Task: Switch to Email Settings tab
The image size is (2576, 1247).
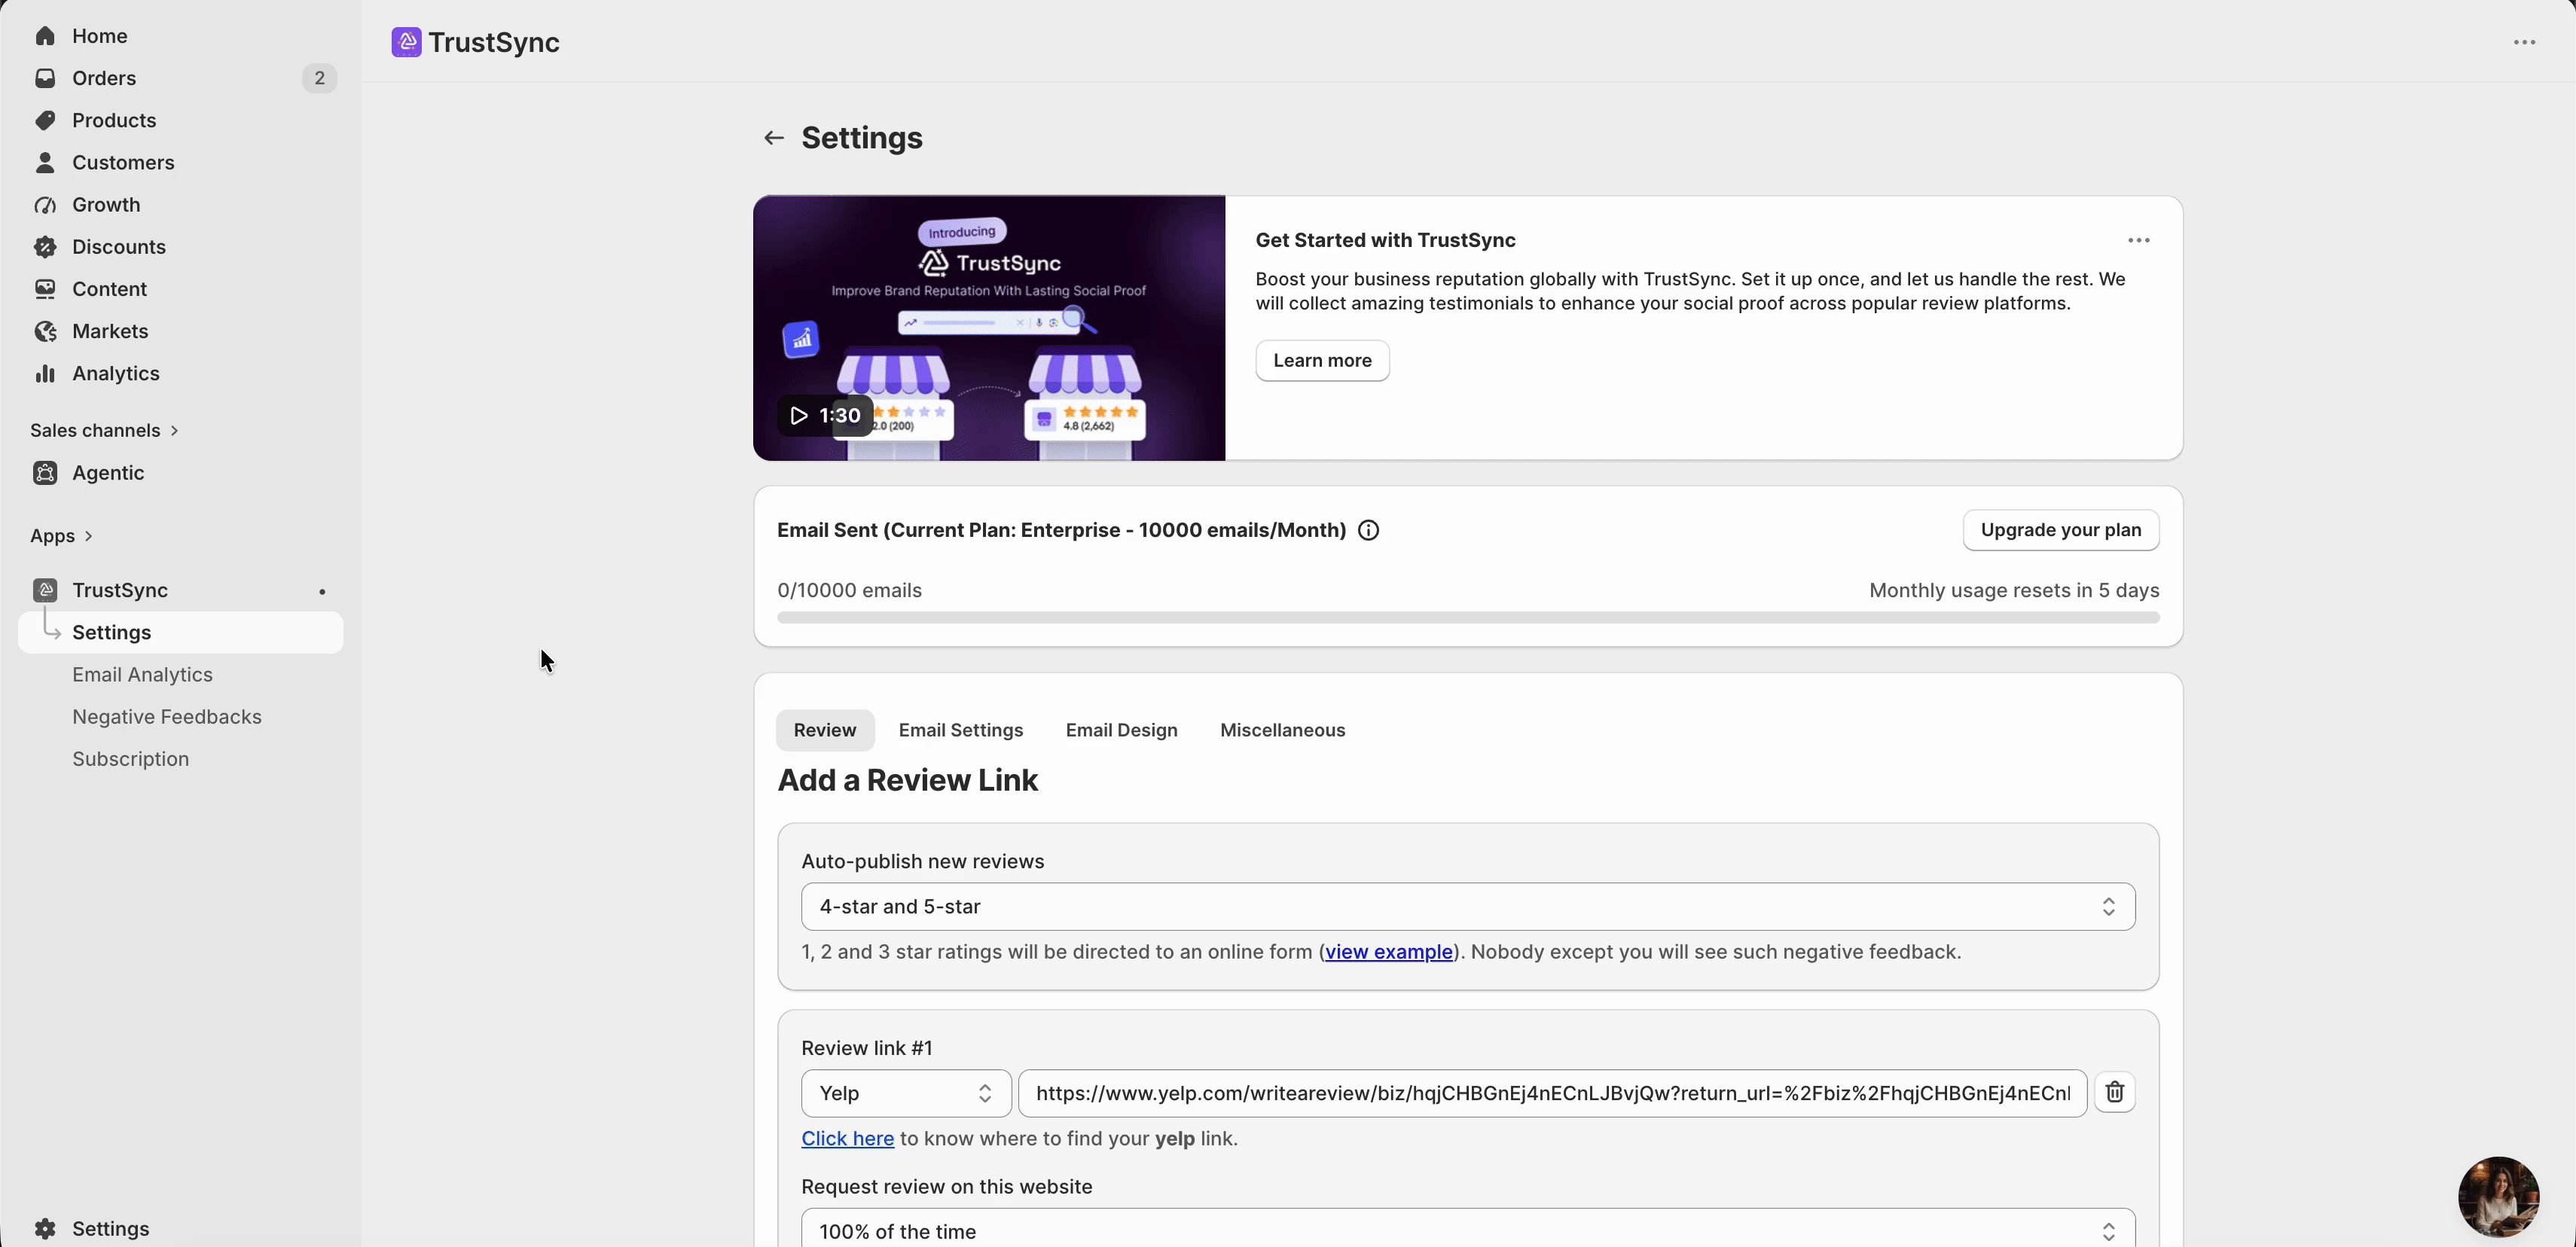Action: 961,730
